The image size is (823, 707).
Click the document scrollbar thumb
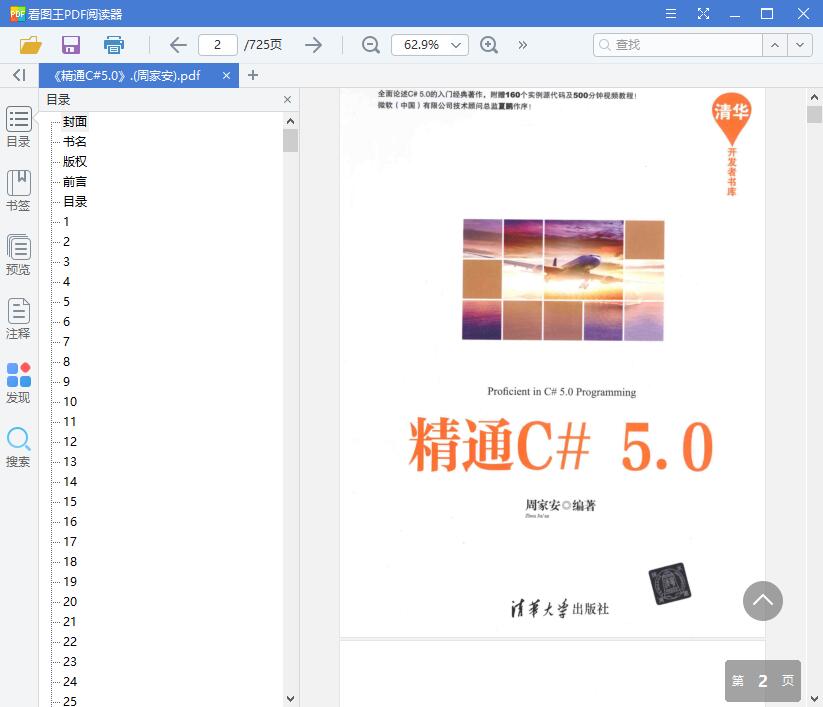pyautogui.click(x=814, y=114)
